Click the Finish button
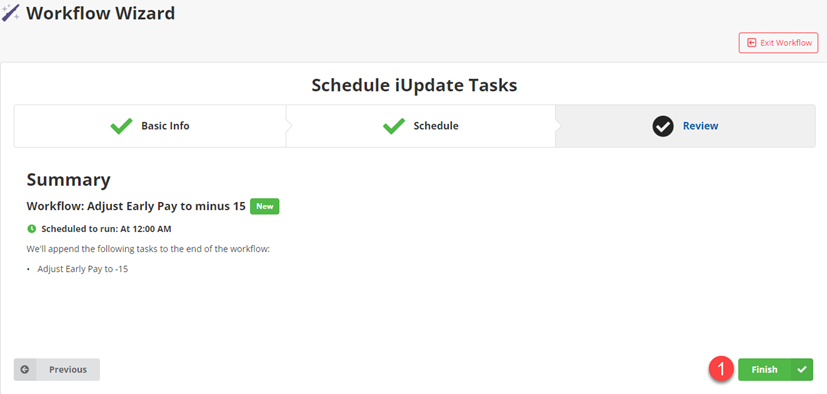The height and width of the screenshot is (394, 827). pos(775,370)
